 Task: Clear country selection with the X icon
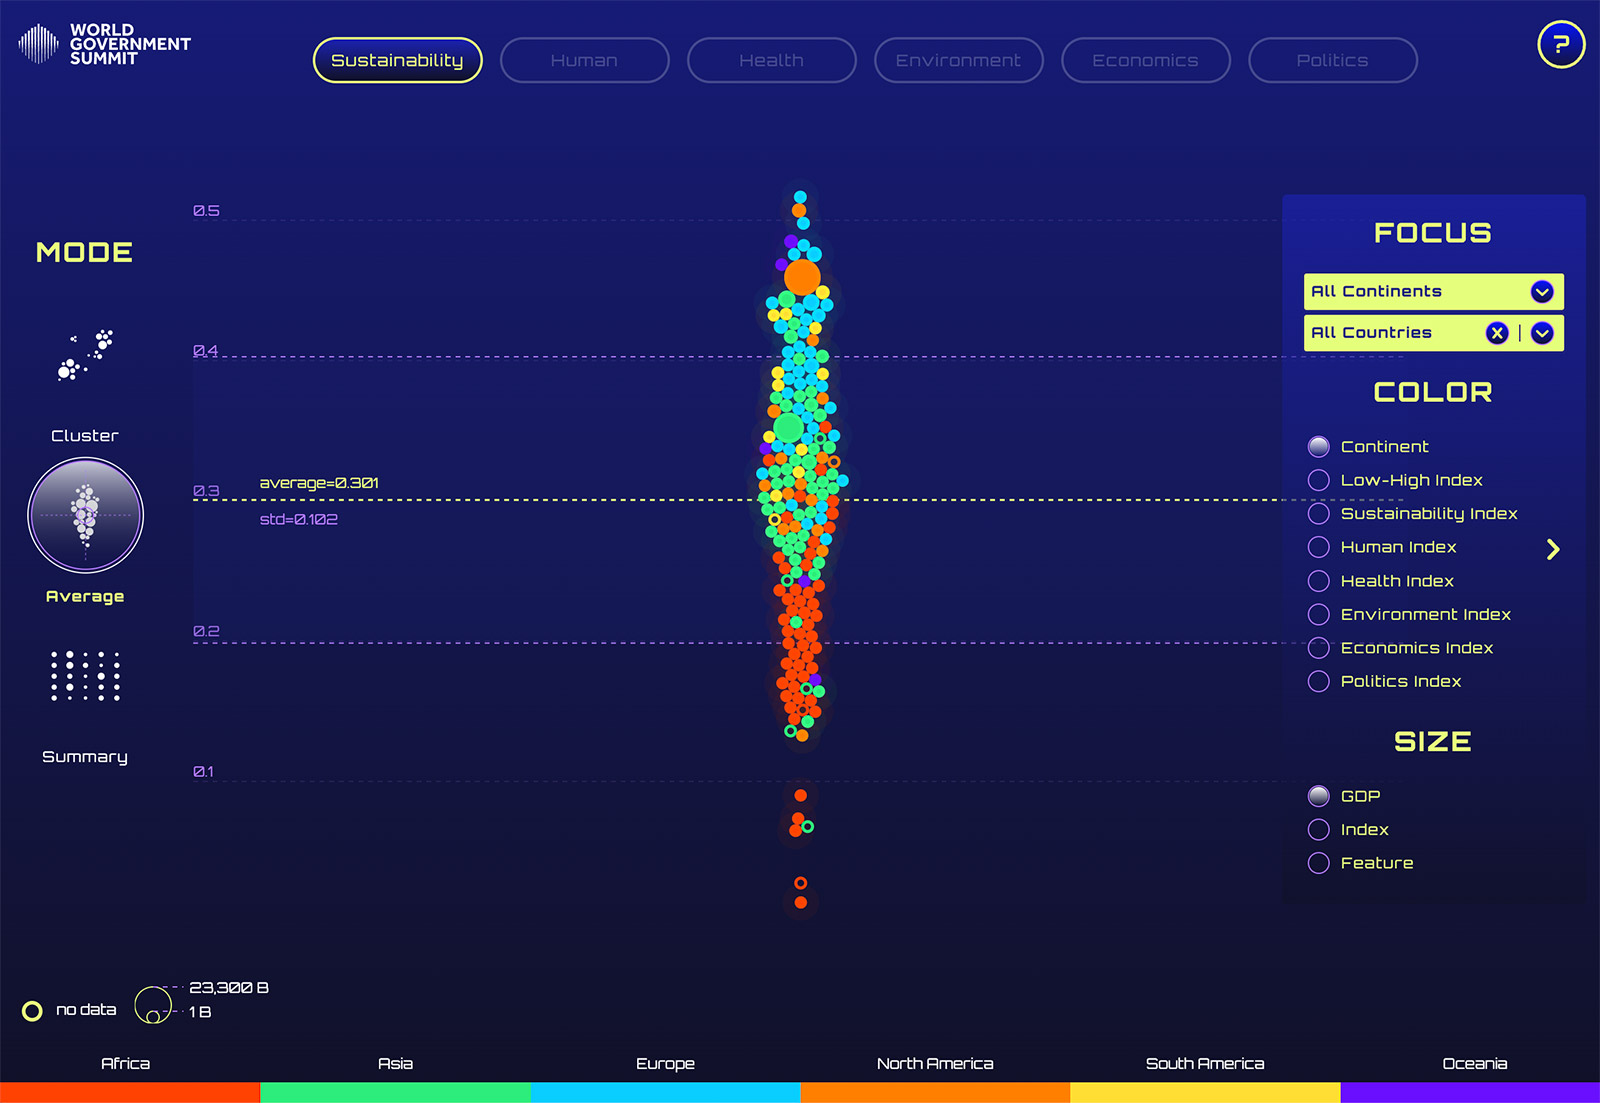pyautogui.click(x=1496, y=332)
